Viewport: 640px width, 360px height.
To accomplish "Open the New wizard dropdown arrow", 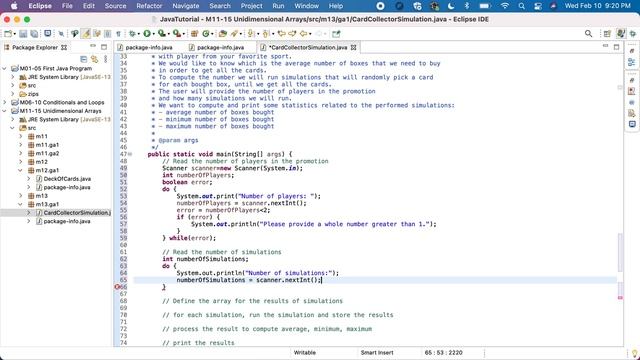I will 14,34.
